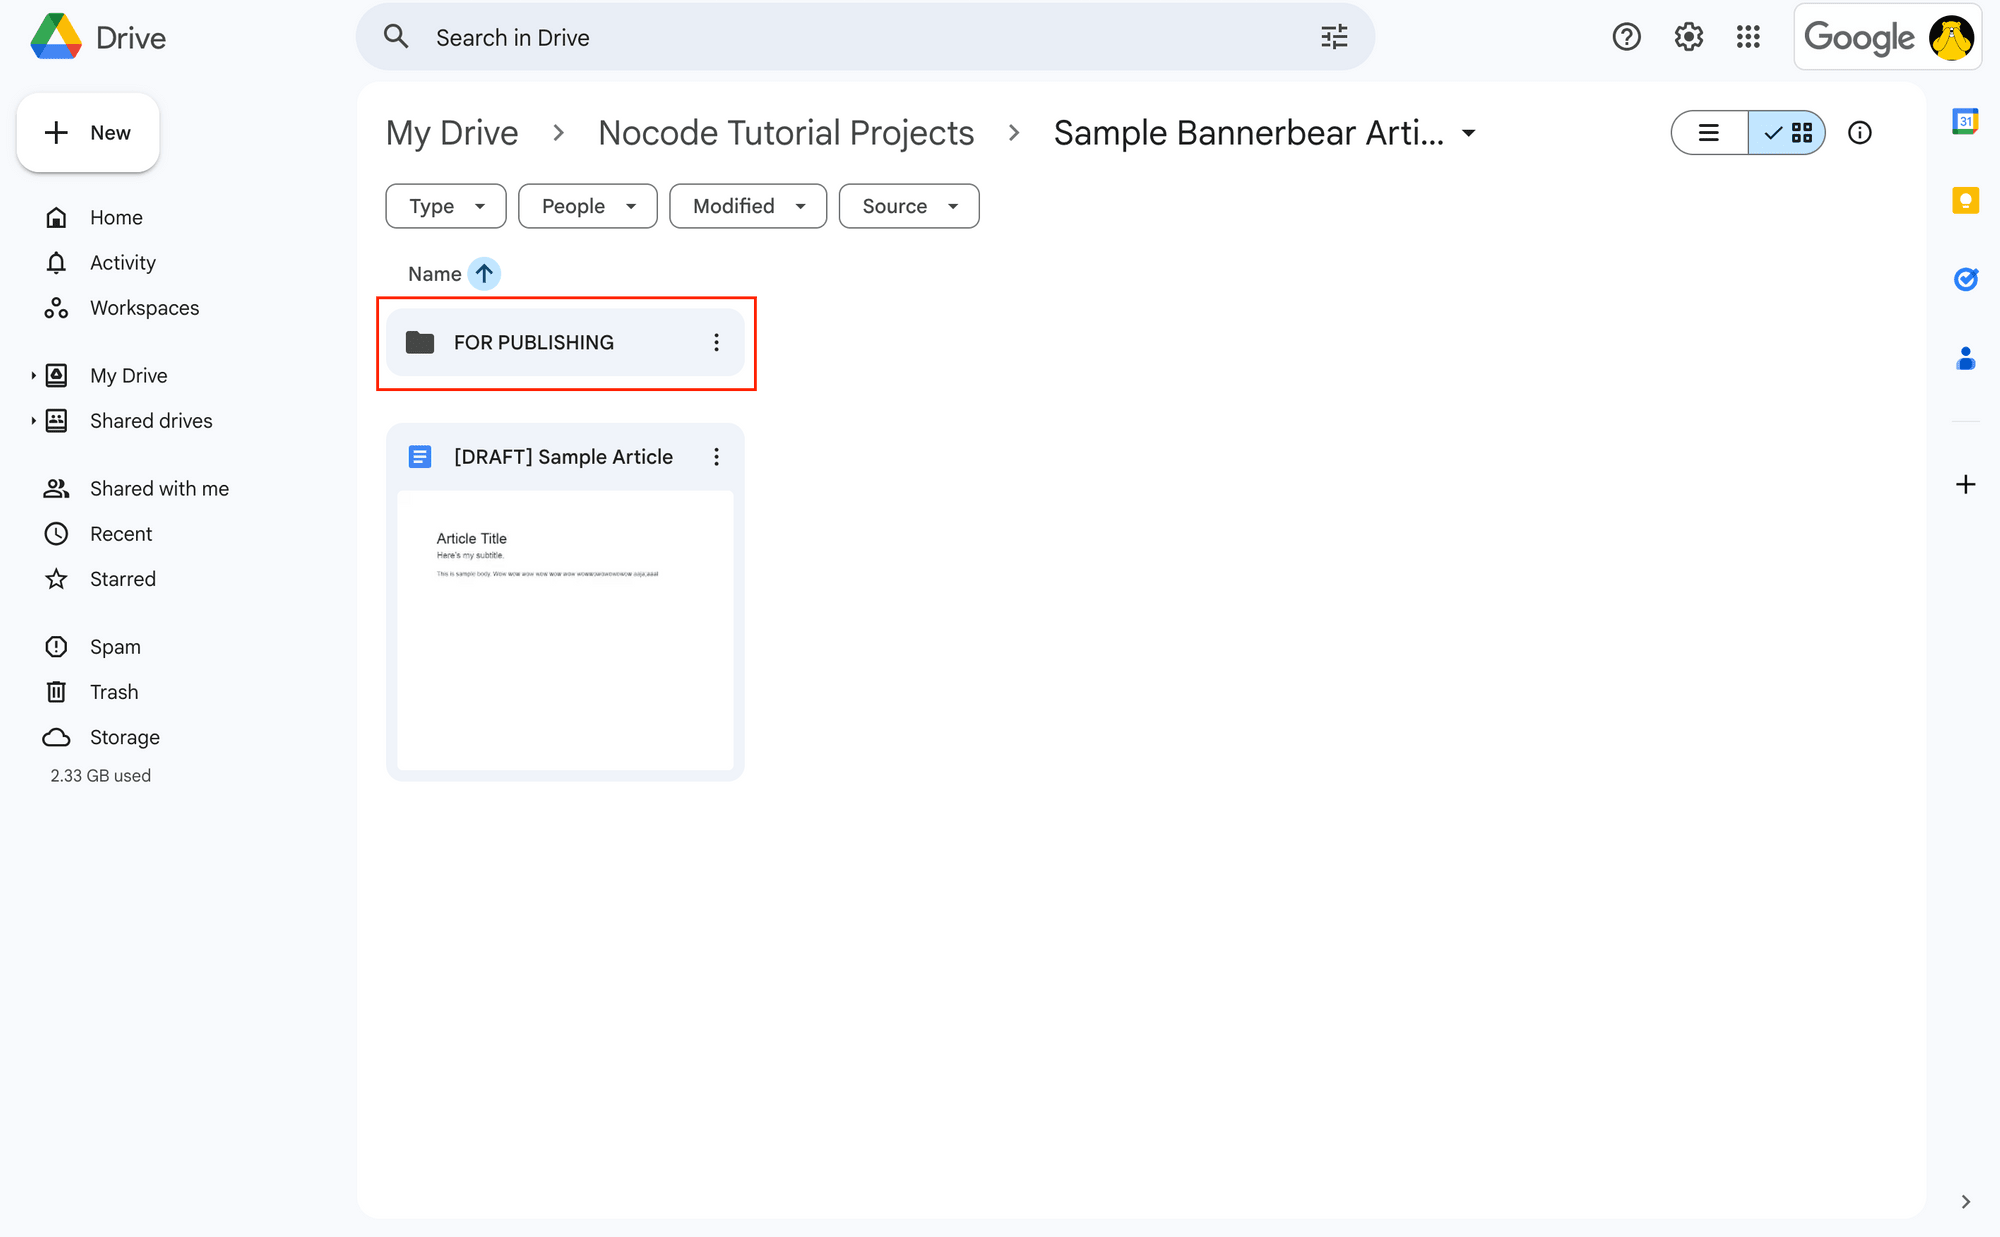Go to Shared with me
The height and width of the screenshot is (1237, 2000).
point(159,488)
